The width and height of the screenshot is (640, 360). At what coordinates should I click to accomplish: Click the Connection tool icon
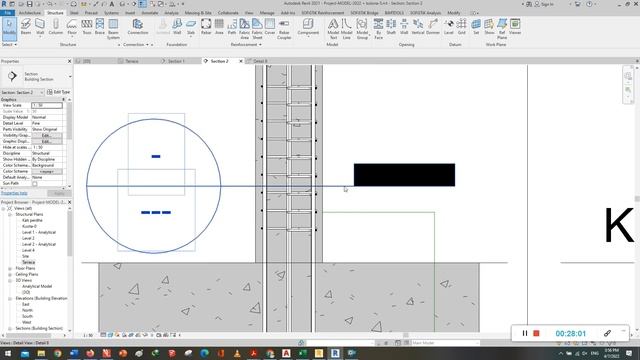tap(138, 27)
